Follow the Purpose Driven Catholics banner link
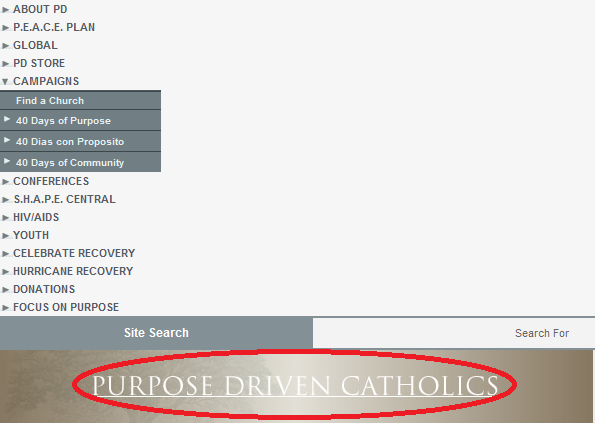The width and height of the screenshot is (595, 423). tap(295, 385)
